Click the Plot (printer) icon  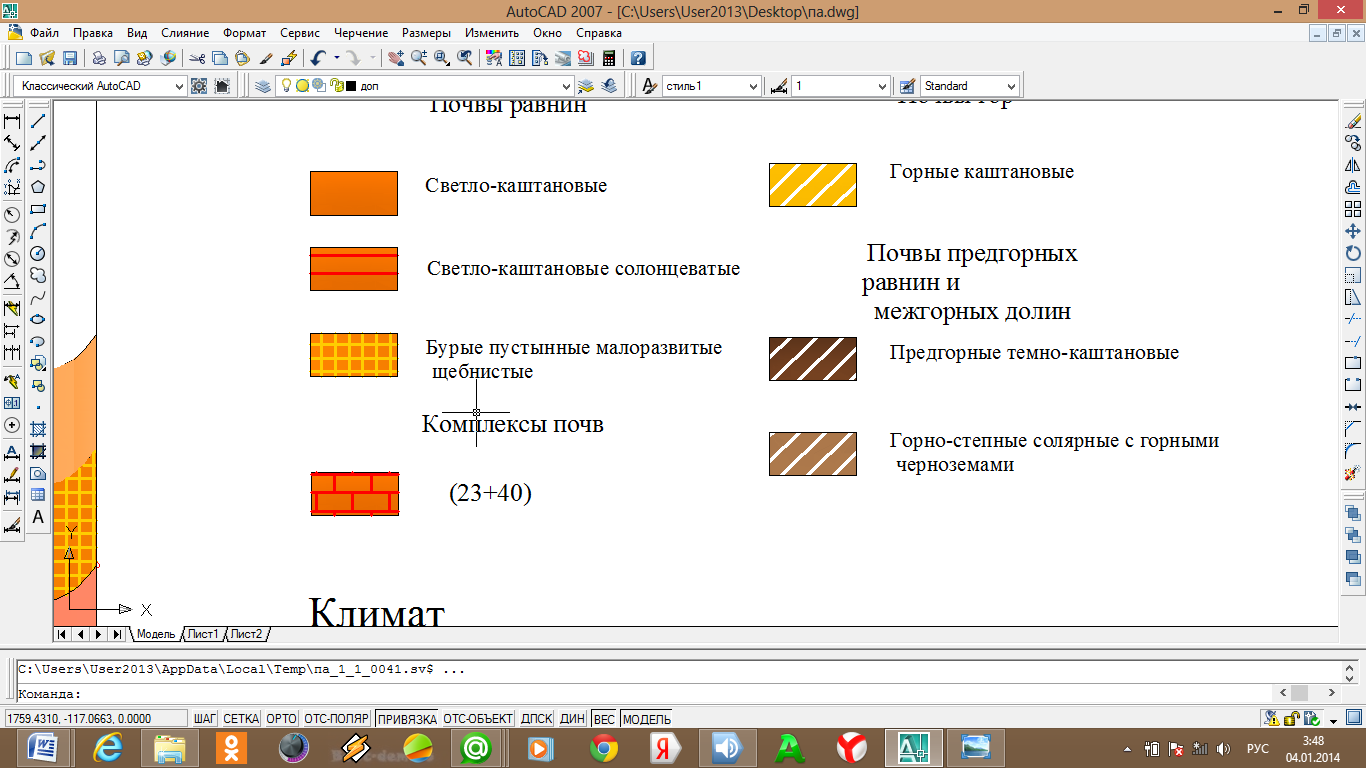tap(99, 58)
